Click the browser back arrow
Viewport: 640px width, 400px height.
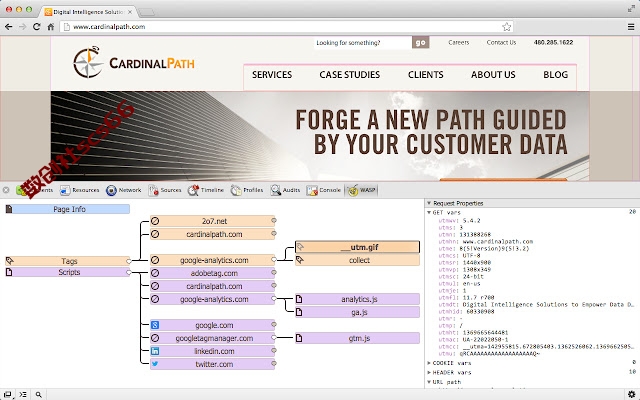pyautogui.click(x=9, y=27)
